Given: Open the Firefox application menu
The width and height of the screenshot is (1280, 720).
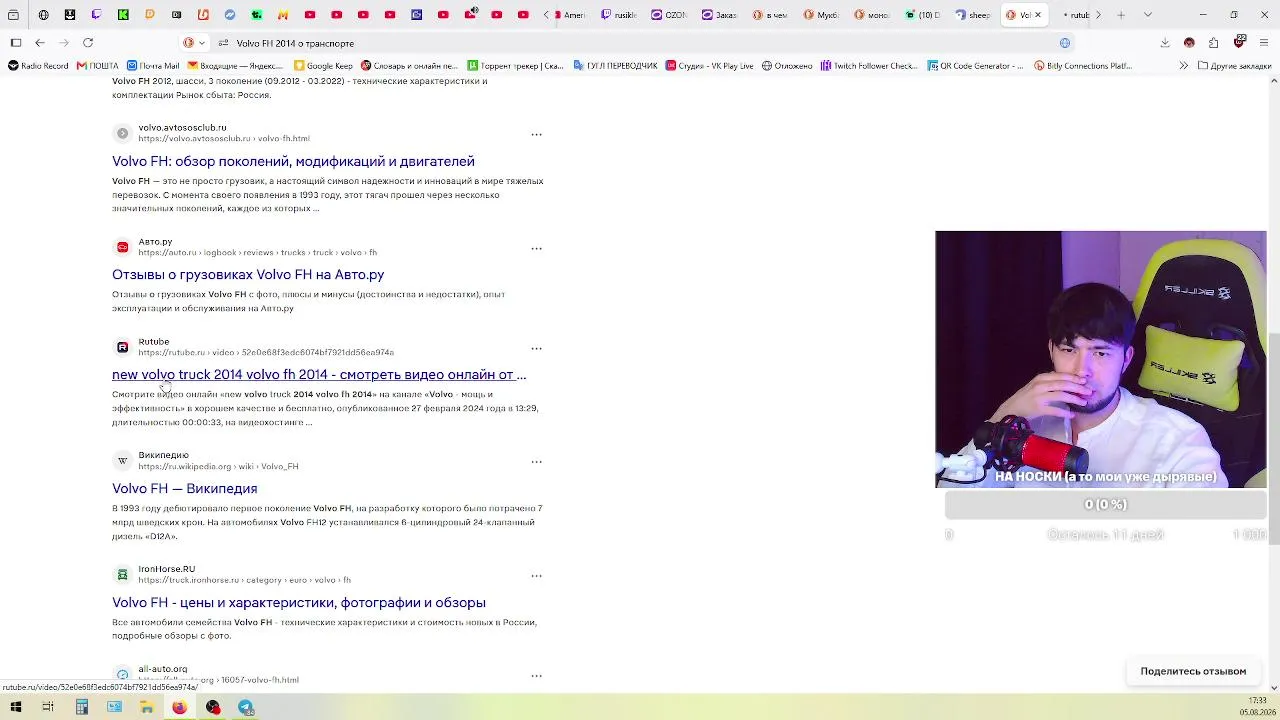Looking at the screenshot, I should (x=1264, y=43).
